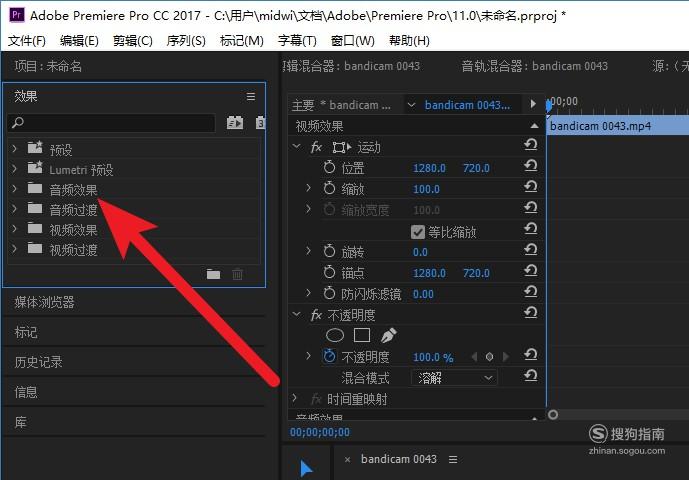689x480 pixels.
Task: Toggle the fx switch for 不透明度 effect
Action: pyautogui.click(x=316, y=315)
